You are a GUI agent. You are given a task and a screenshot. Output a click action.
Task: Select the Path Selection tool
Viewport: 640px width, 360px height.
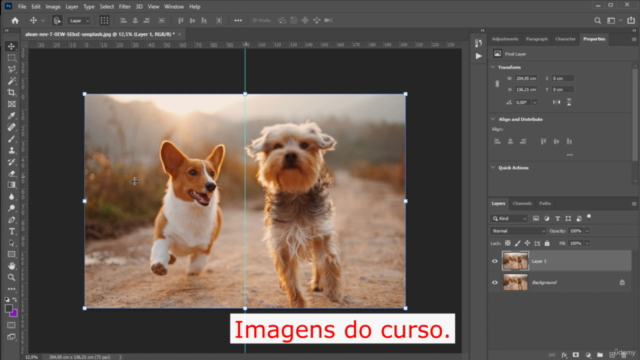(x=11, y=243)
